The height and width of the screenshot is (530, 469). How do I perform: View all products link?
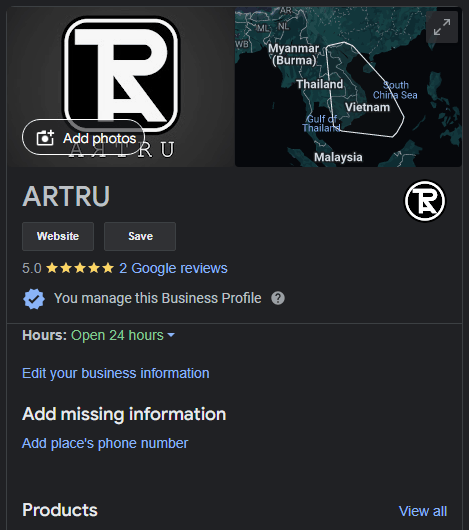click(x=423, y=511)
